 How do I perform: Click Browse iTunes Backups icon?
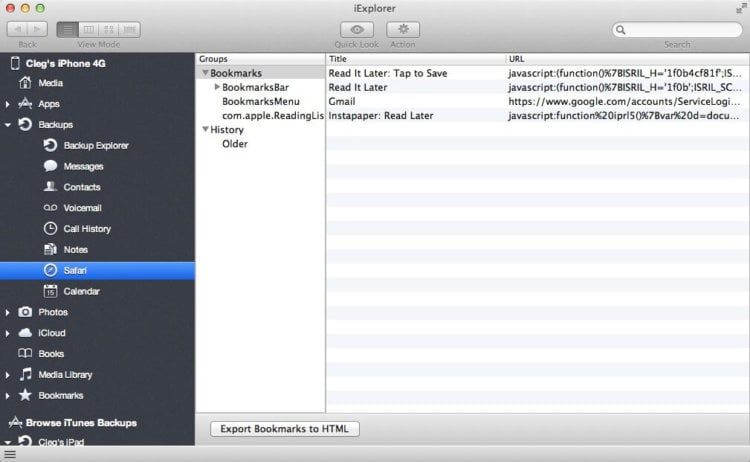point(15,422)
